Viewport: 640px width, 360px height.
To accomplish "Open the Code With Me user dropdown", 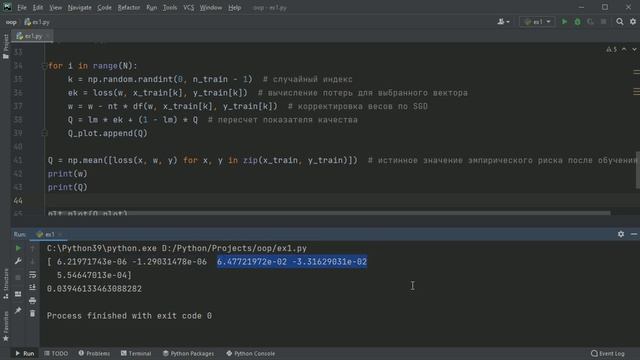I will coord(503,22).
